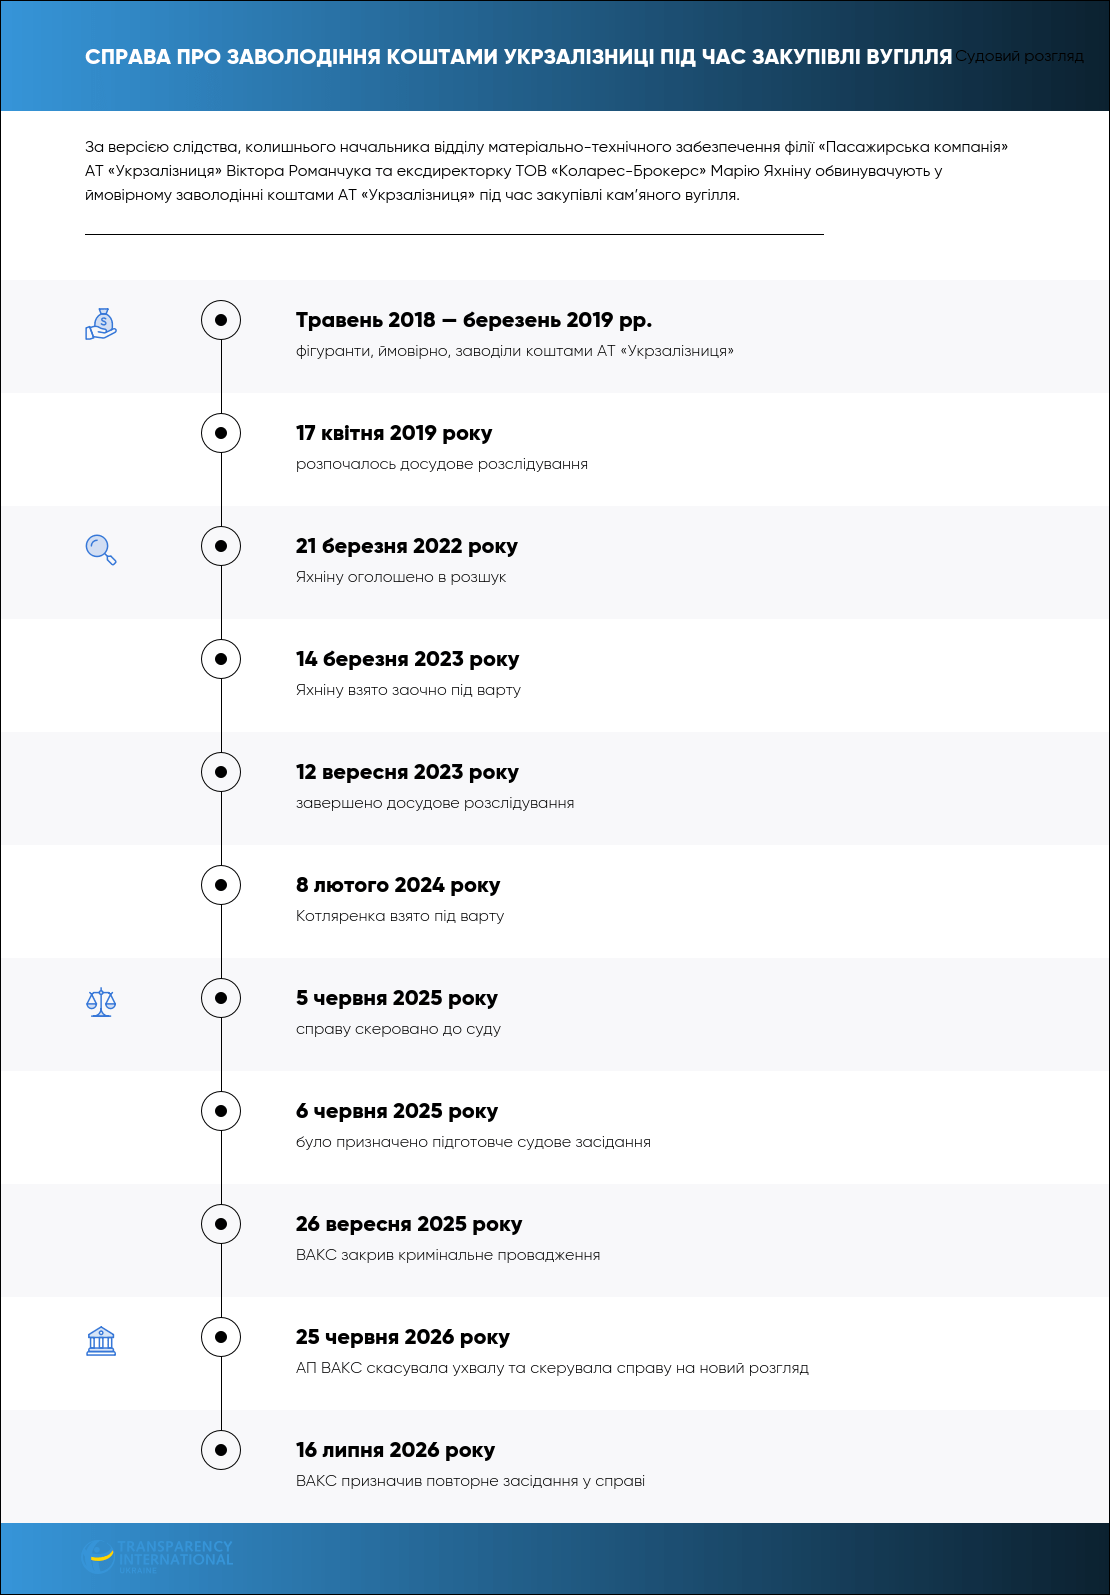Click the main title about Укрзалізниця
The image size is (1110, 1595).
519,57
